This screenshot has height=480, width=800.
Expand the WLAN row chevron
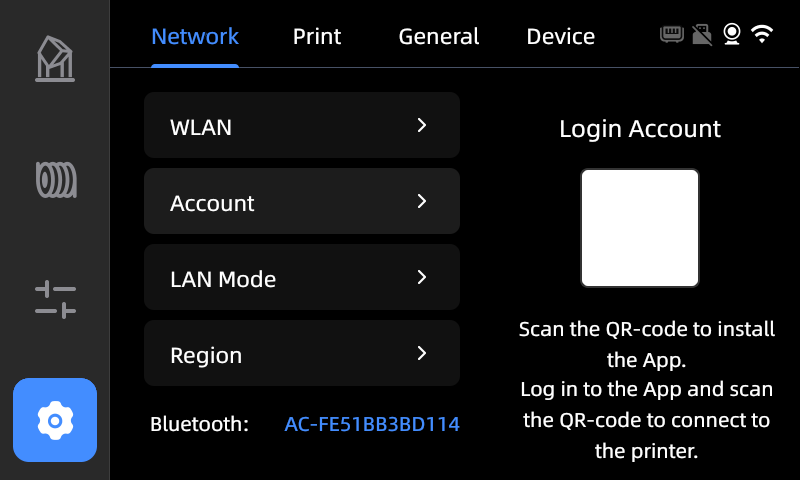421,125
